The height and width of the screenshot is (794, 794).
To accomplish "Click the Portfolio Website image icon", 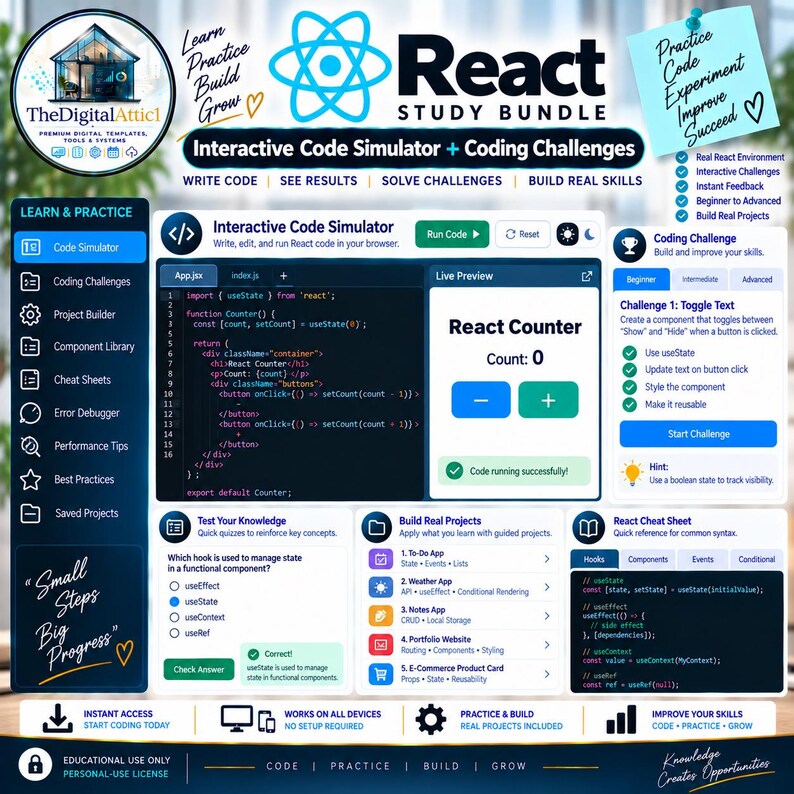I will point(381,645).
